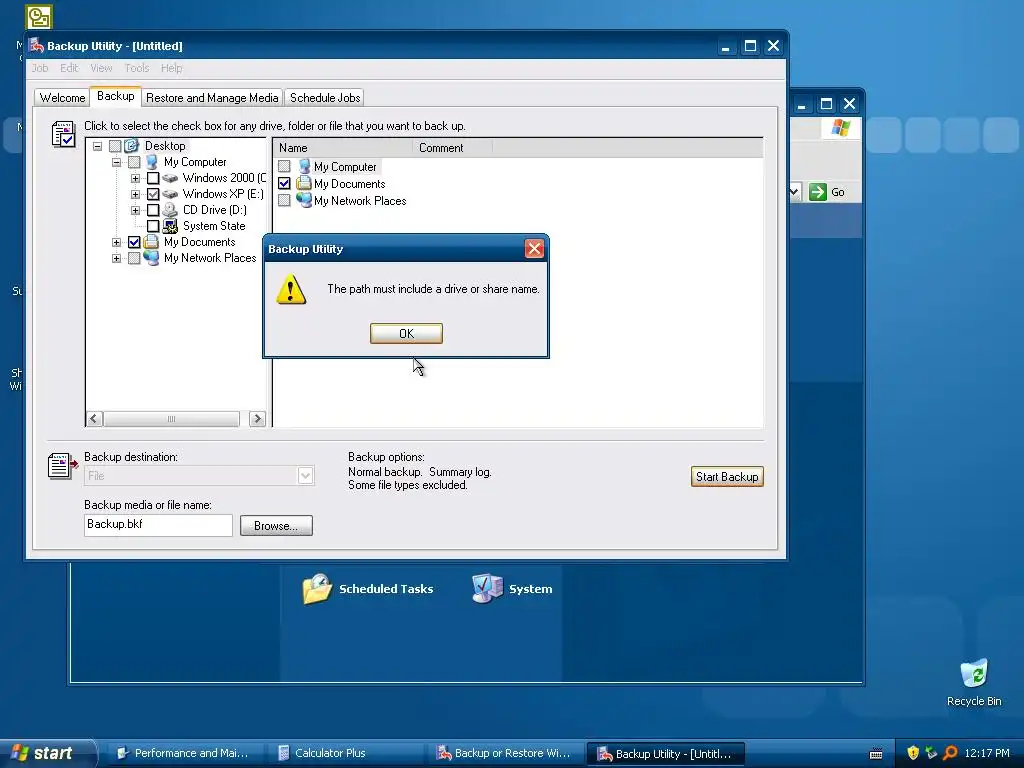Switch to Backup or Restore Wizard taskbar button
Viewport: 1024px width, 768px height.
pos(506,753)
